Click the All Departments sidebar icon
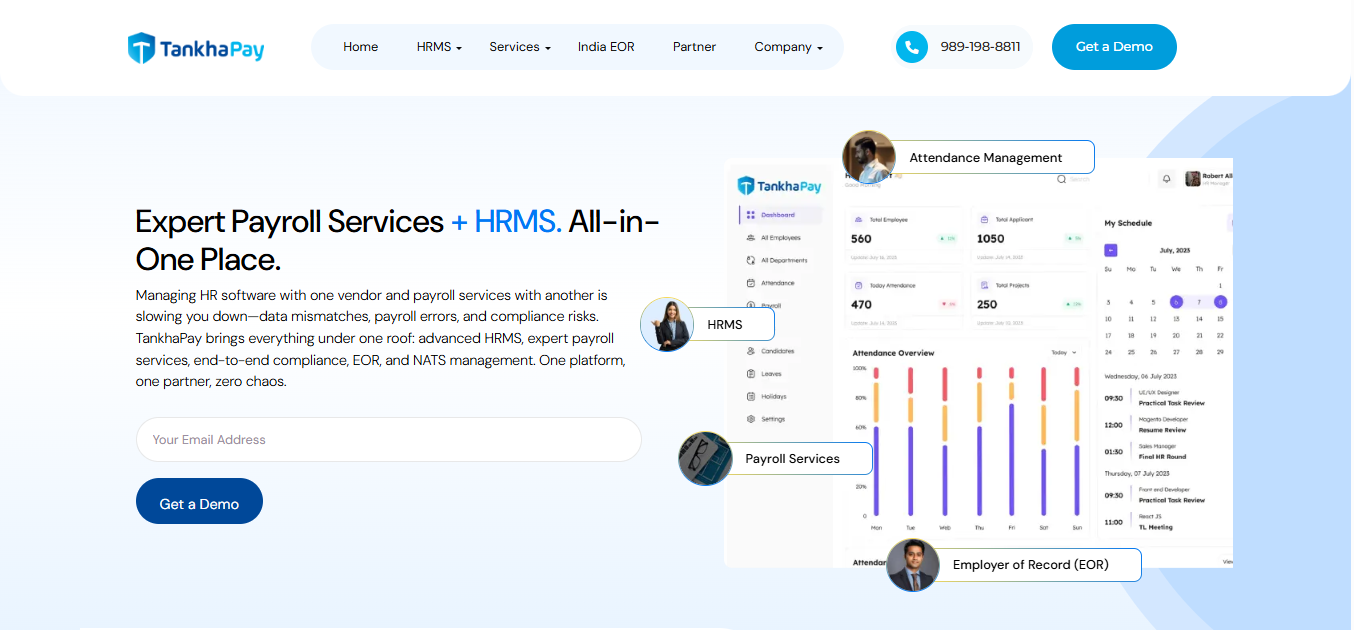 point(751,260)
